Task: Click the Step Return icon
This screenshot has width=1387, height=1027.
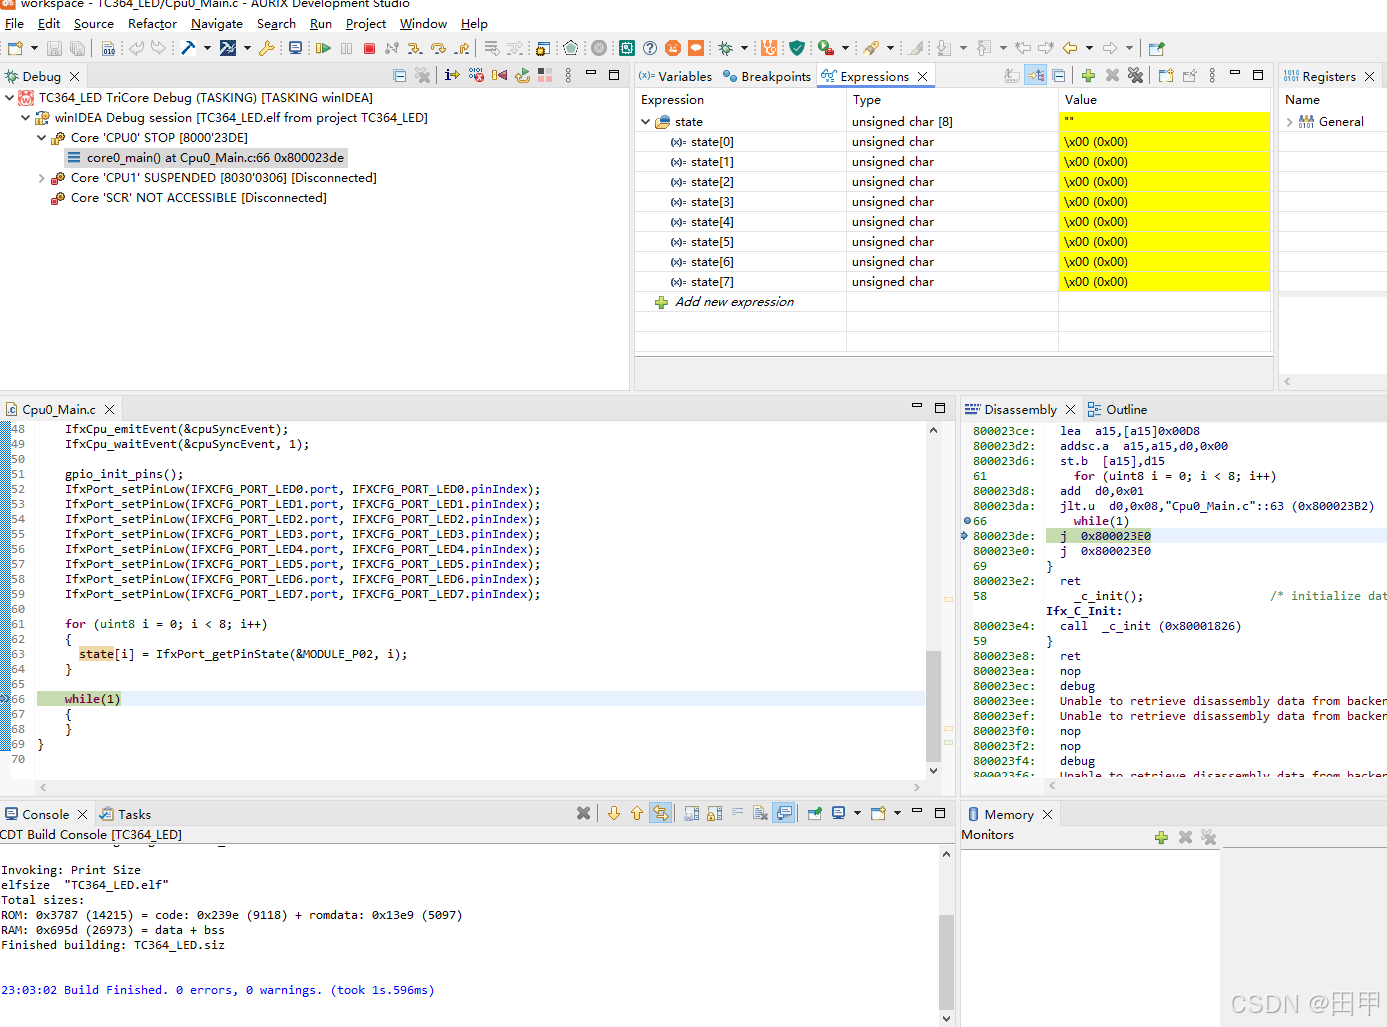Action: (461, 48)
